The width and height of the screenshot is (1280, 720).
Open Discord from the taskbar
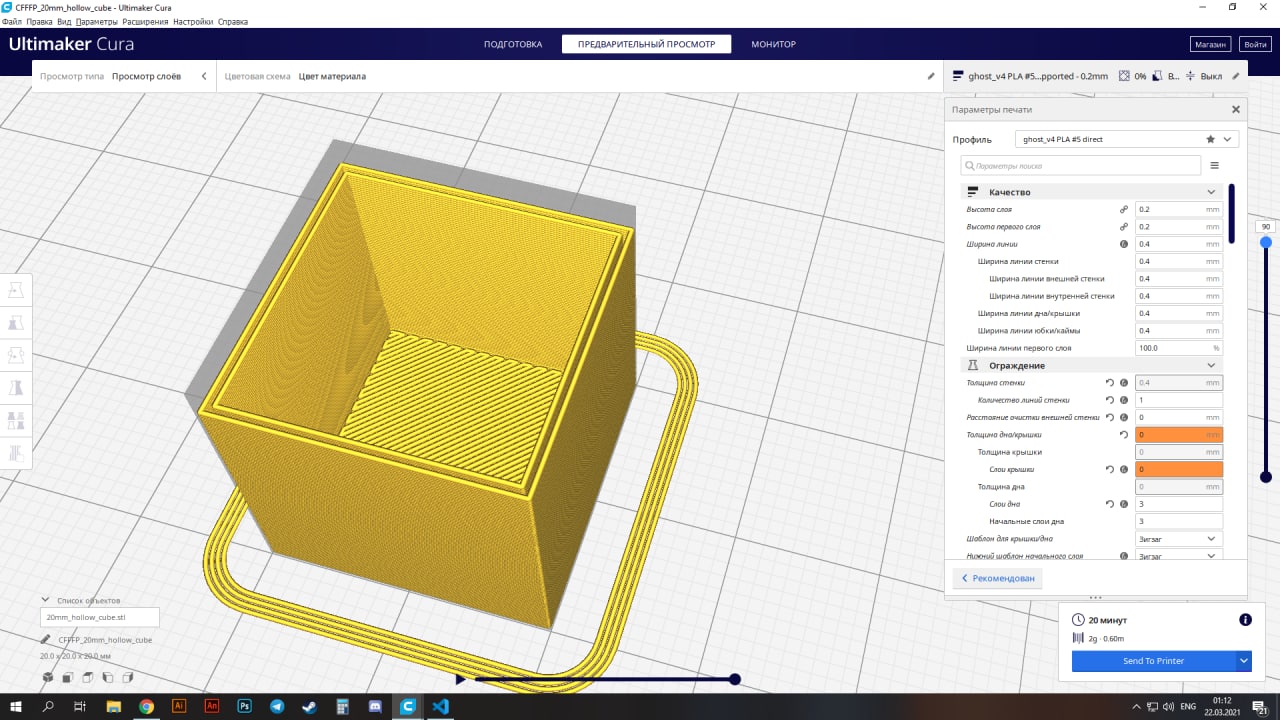tap(375, 706)
